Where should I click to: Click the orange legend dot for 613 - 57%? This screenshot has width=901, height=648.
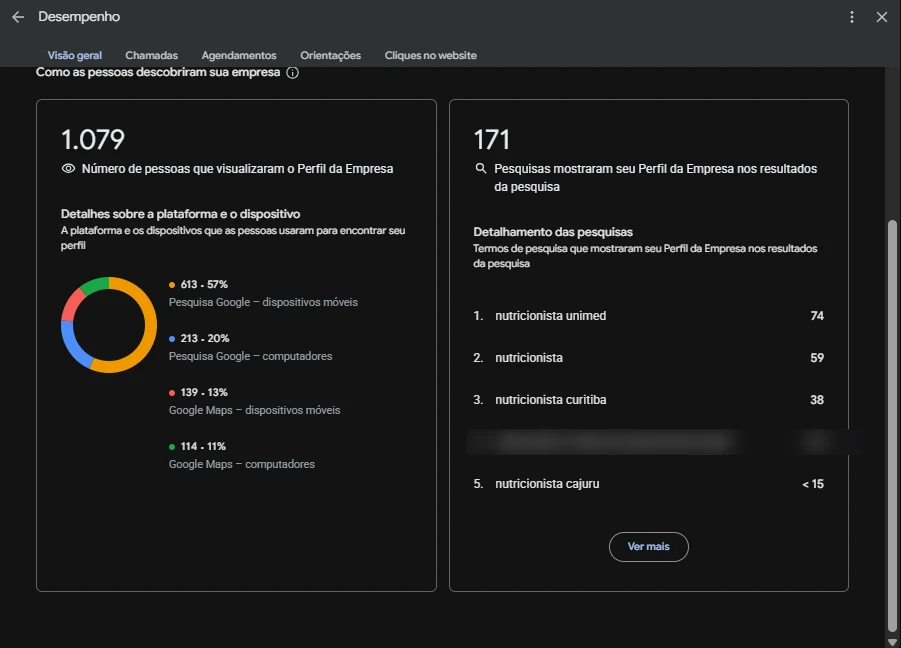(x=172, y=285)
